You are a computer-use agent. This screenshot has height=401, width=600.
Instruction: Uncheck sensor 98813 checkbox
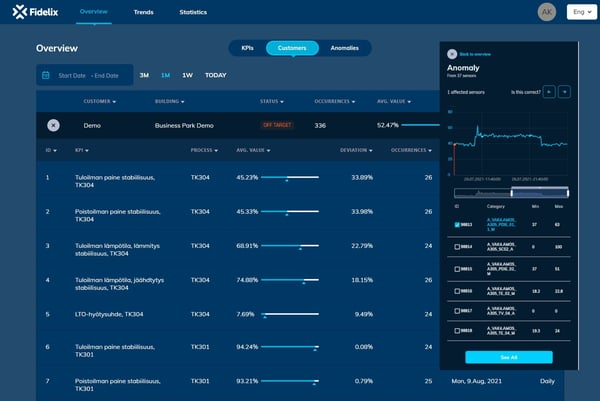coord(458,225)
